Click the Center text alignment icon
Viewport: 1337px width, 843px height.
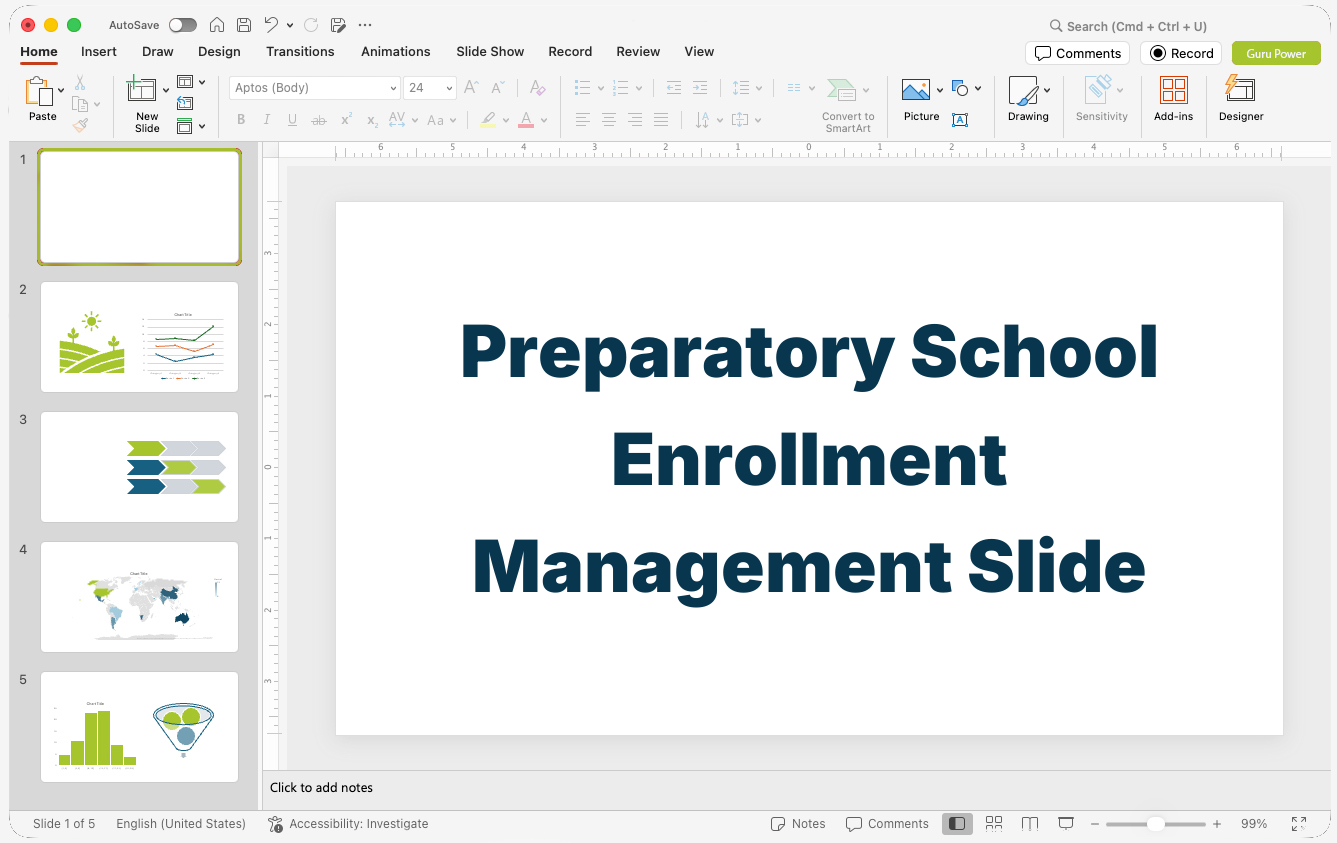coord(609,120)
